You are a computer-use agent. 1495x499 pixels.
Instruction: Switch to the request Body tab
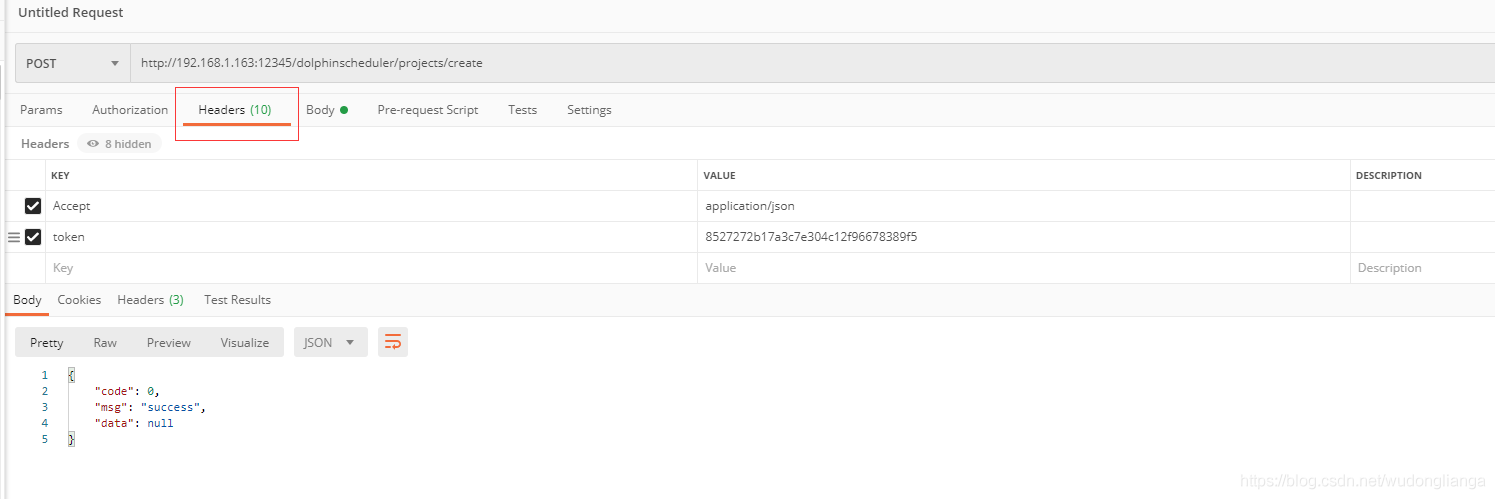[x=326, y=110]
